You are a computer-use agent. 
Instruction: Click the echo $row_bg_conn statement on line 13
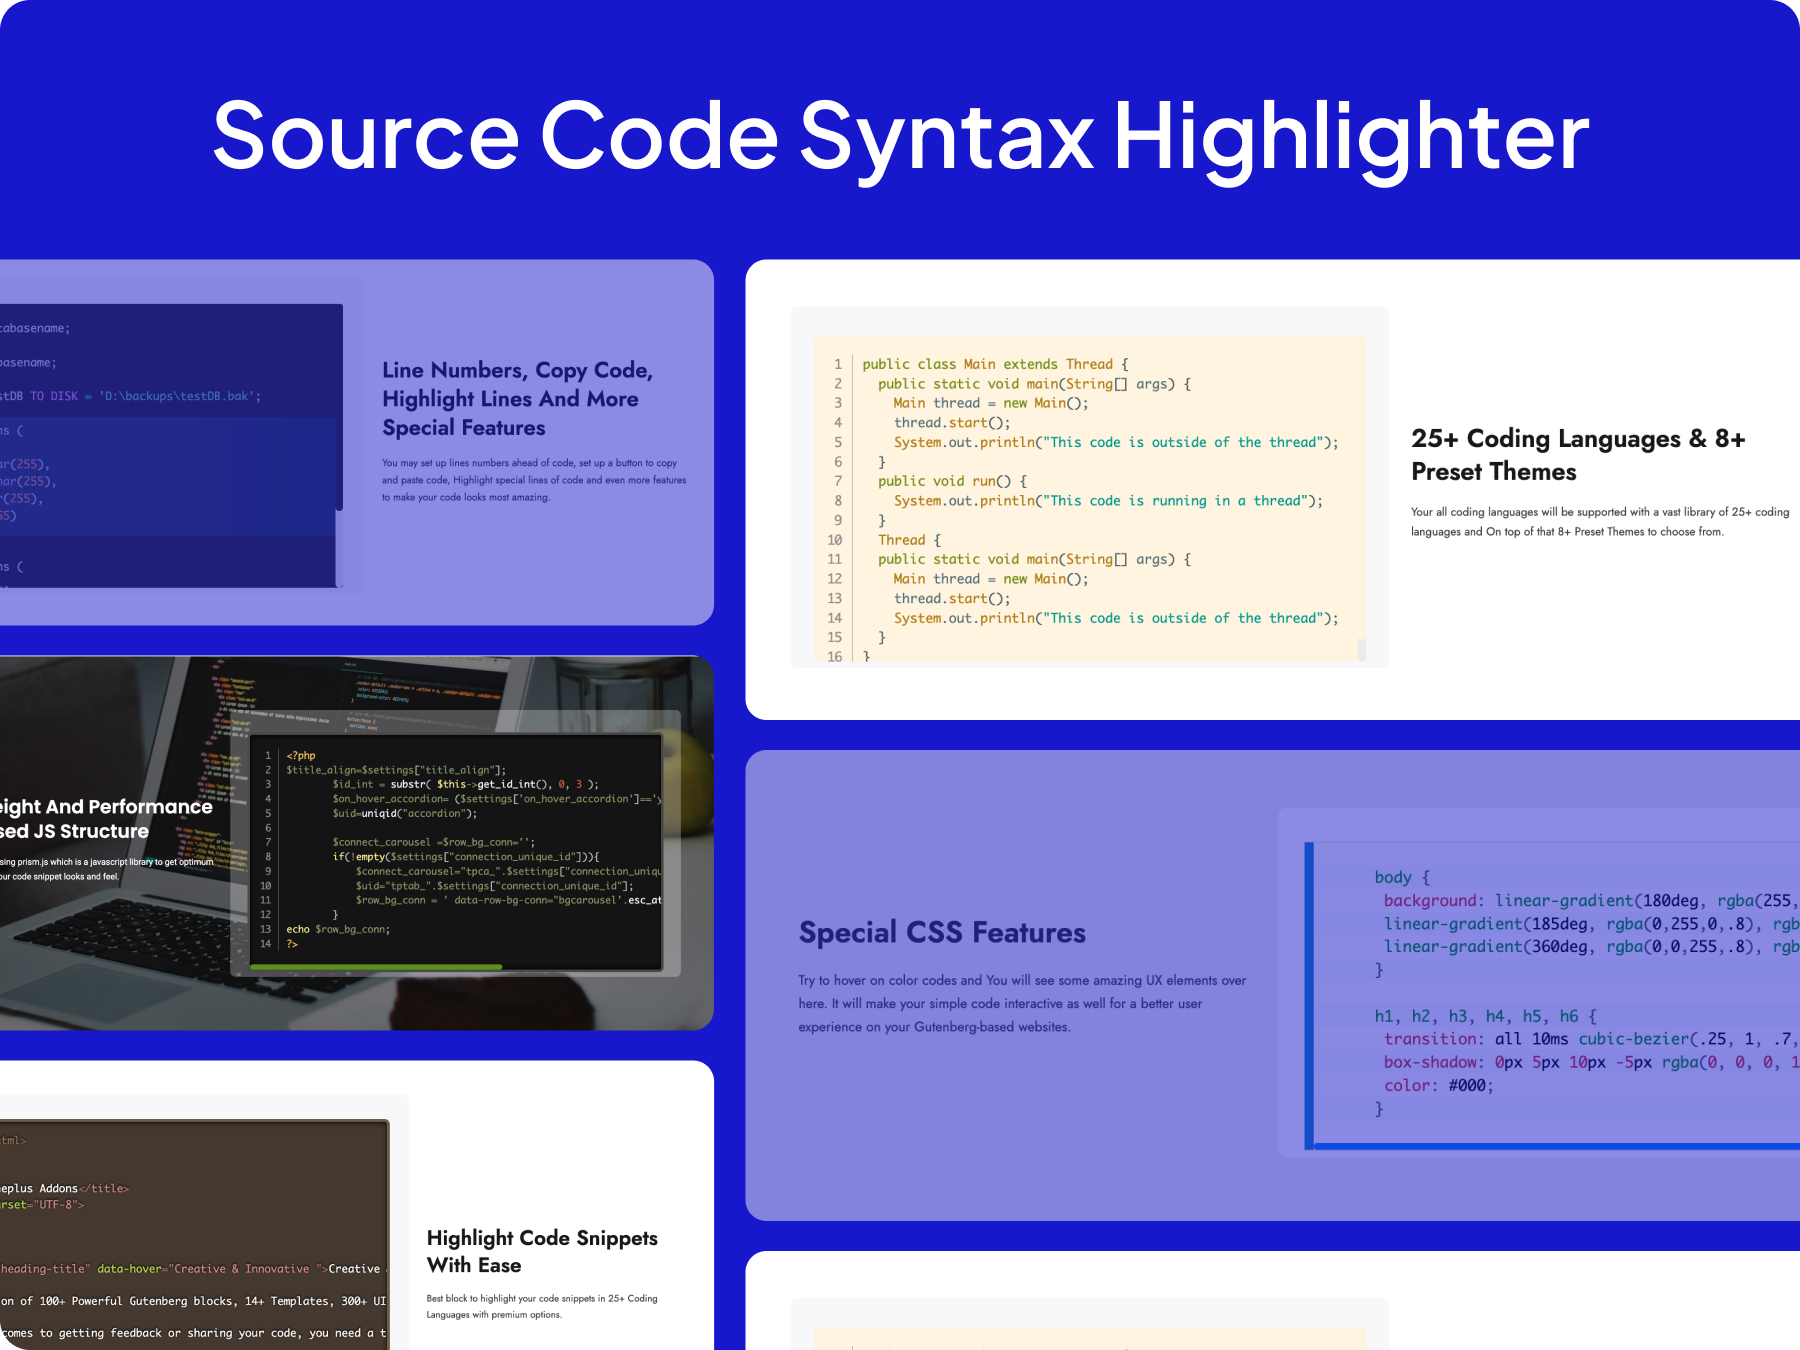tap(337, 929)
